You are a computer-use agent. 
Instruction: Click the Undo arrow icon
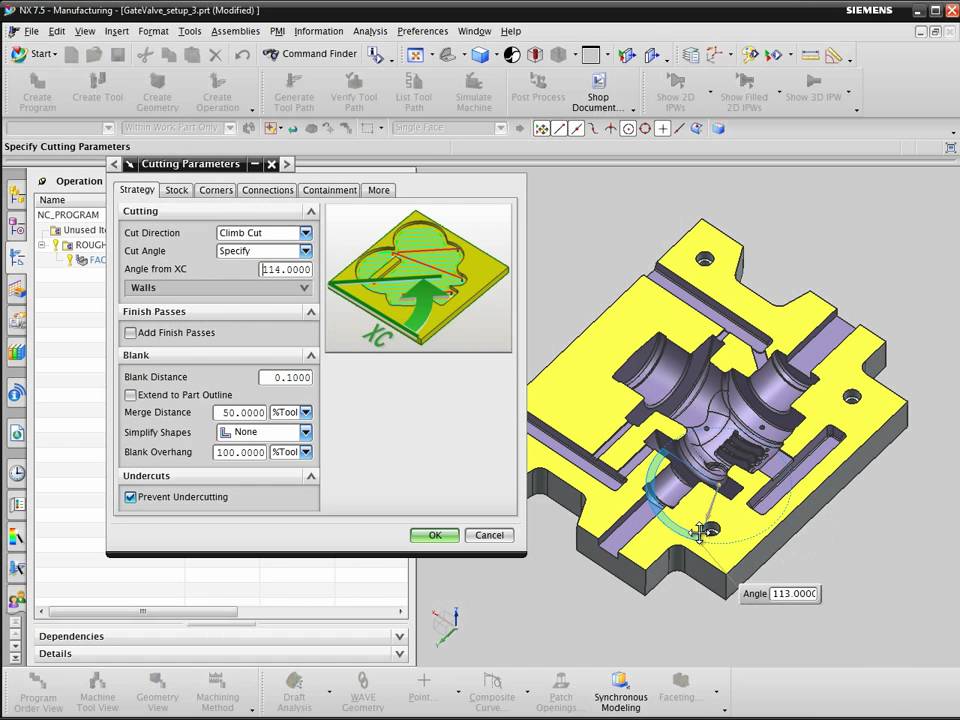tap(242, 55)
